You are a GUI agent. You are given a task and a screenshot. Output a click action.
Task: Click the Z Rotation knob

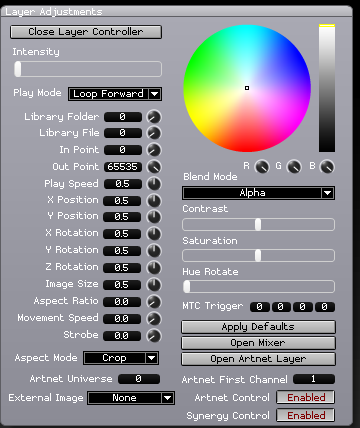[x=154, y=268]
